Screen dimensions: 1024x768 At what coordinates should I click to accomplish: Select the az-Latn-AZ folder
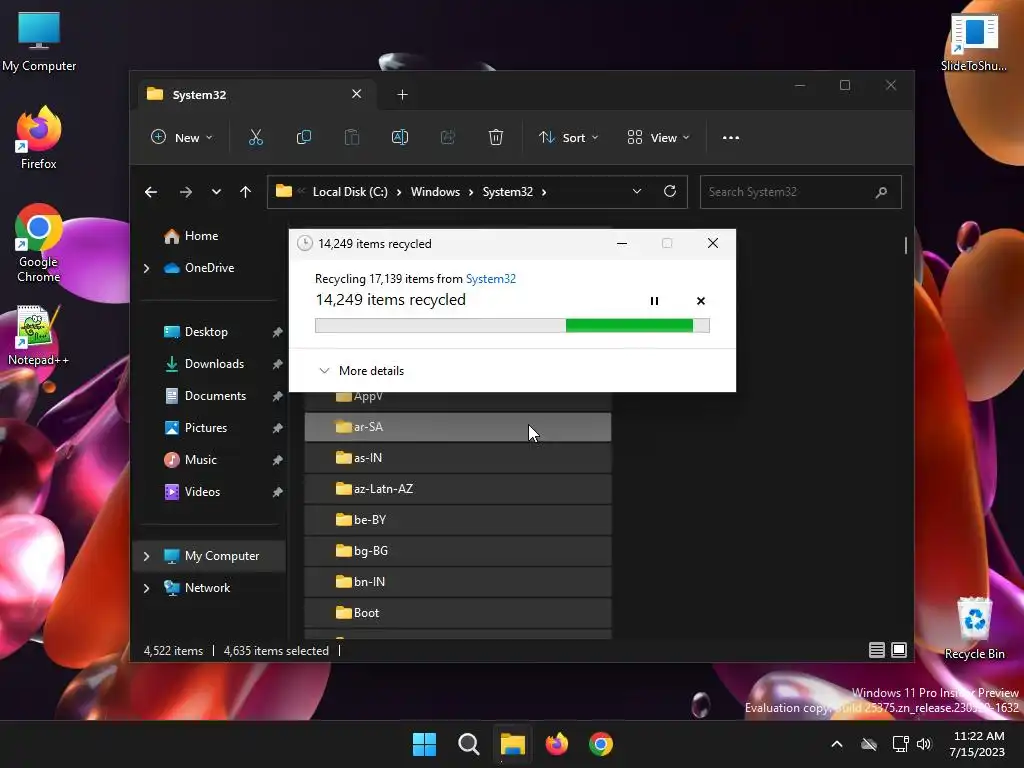tap(458, 489)
